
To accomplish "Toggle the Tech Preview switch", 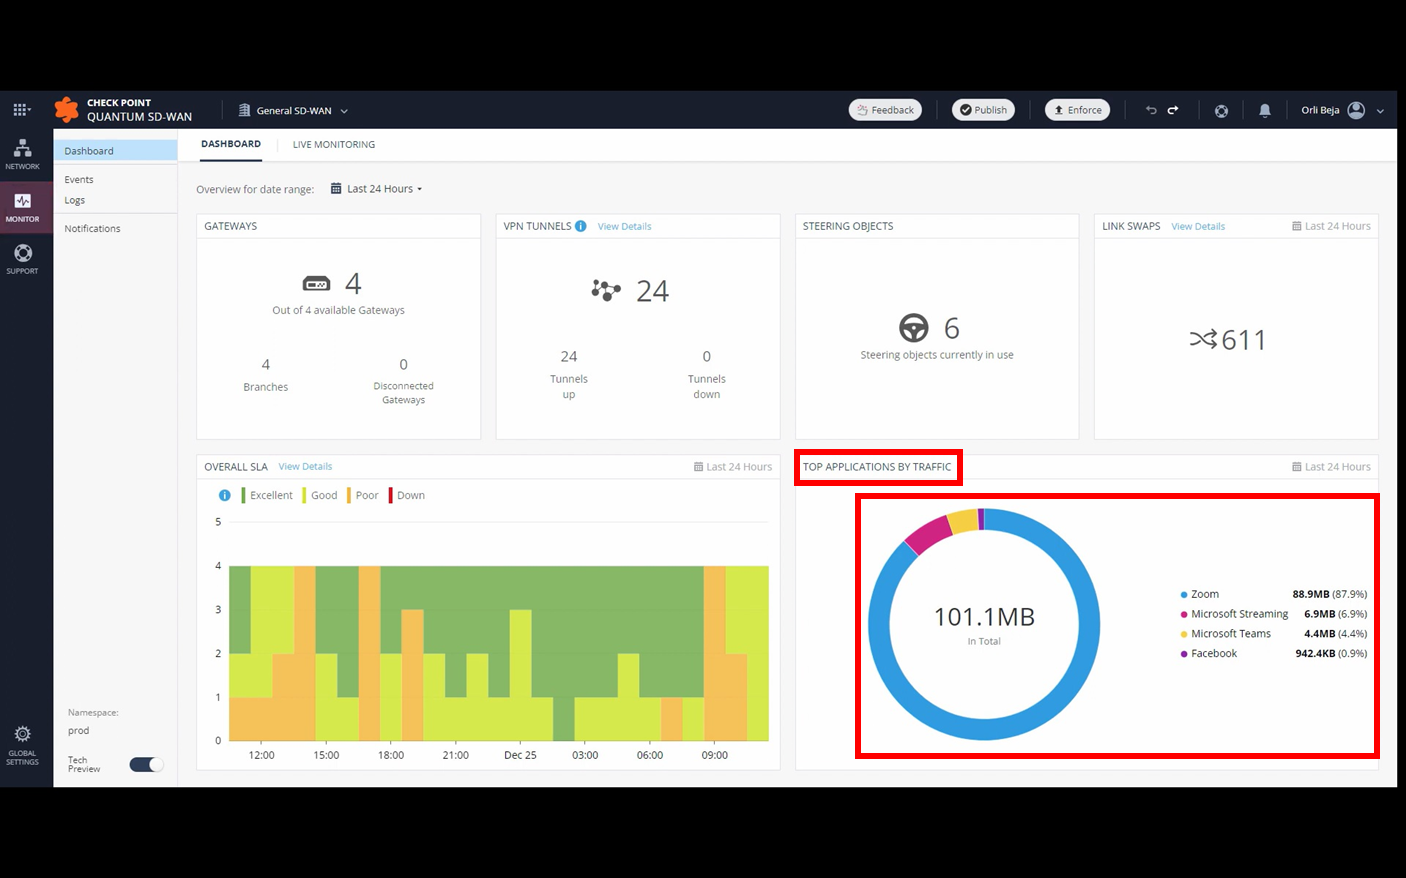I will click(146, 764).
